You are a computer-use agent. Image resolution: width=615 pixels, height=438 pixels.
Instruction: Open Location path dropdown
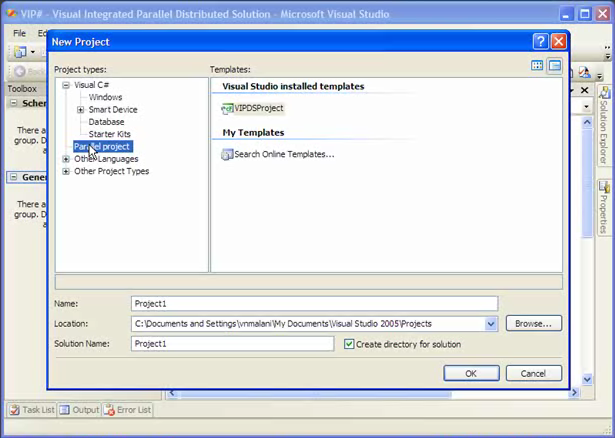[x=491, y=324]
